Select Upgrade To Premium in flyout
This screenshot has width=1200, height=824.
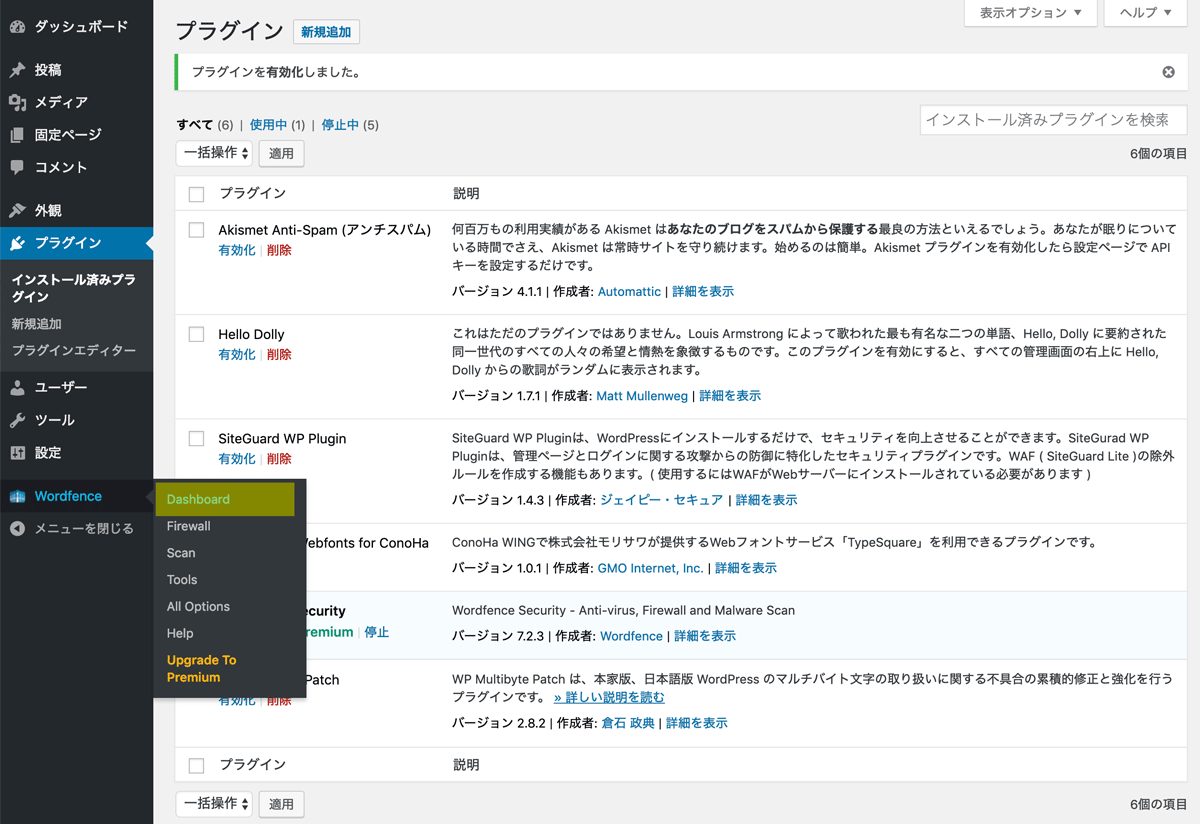click(x=201, y=669)
